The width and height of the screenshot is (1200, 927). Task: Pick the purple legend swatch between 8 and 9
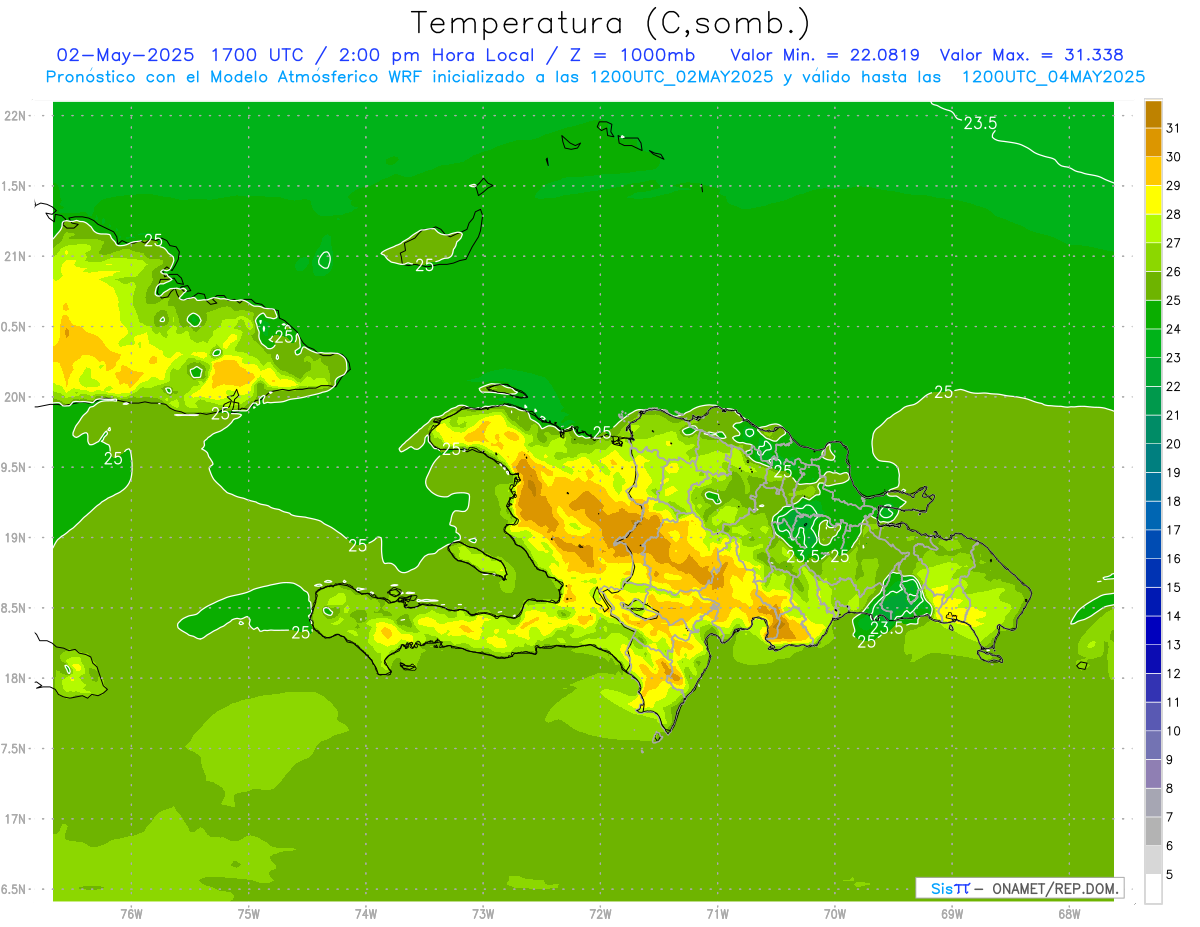[x=1153, y=774]
